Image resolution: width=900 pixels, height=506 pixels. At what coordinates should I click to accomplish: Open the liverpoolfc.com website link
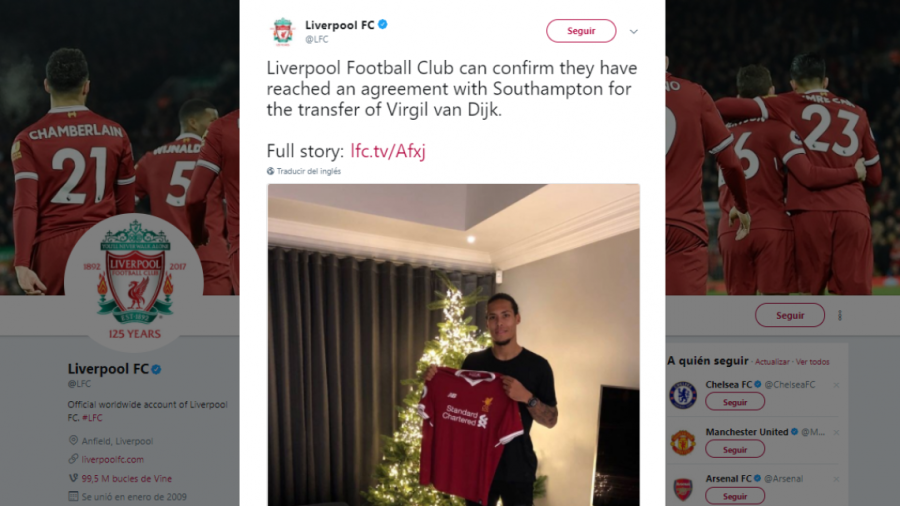click(112, 459)
